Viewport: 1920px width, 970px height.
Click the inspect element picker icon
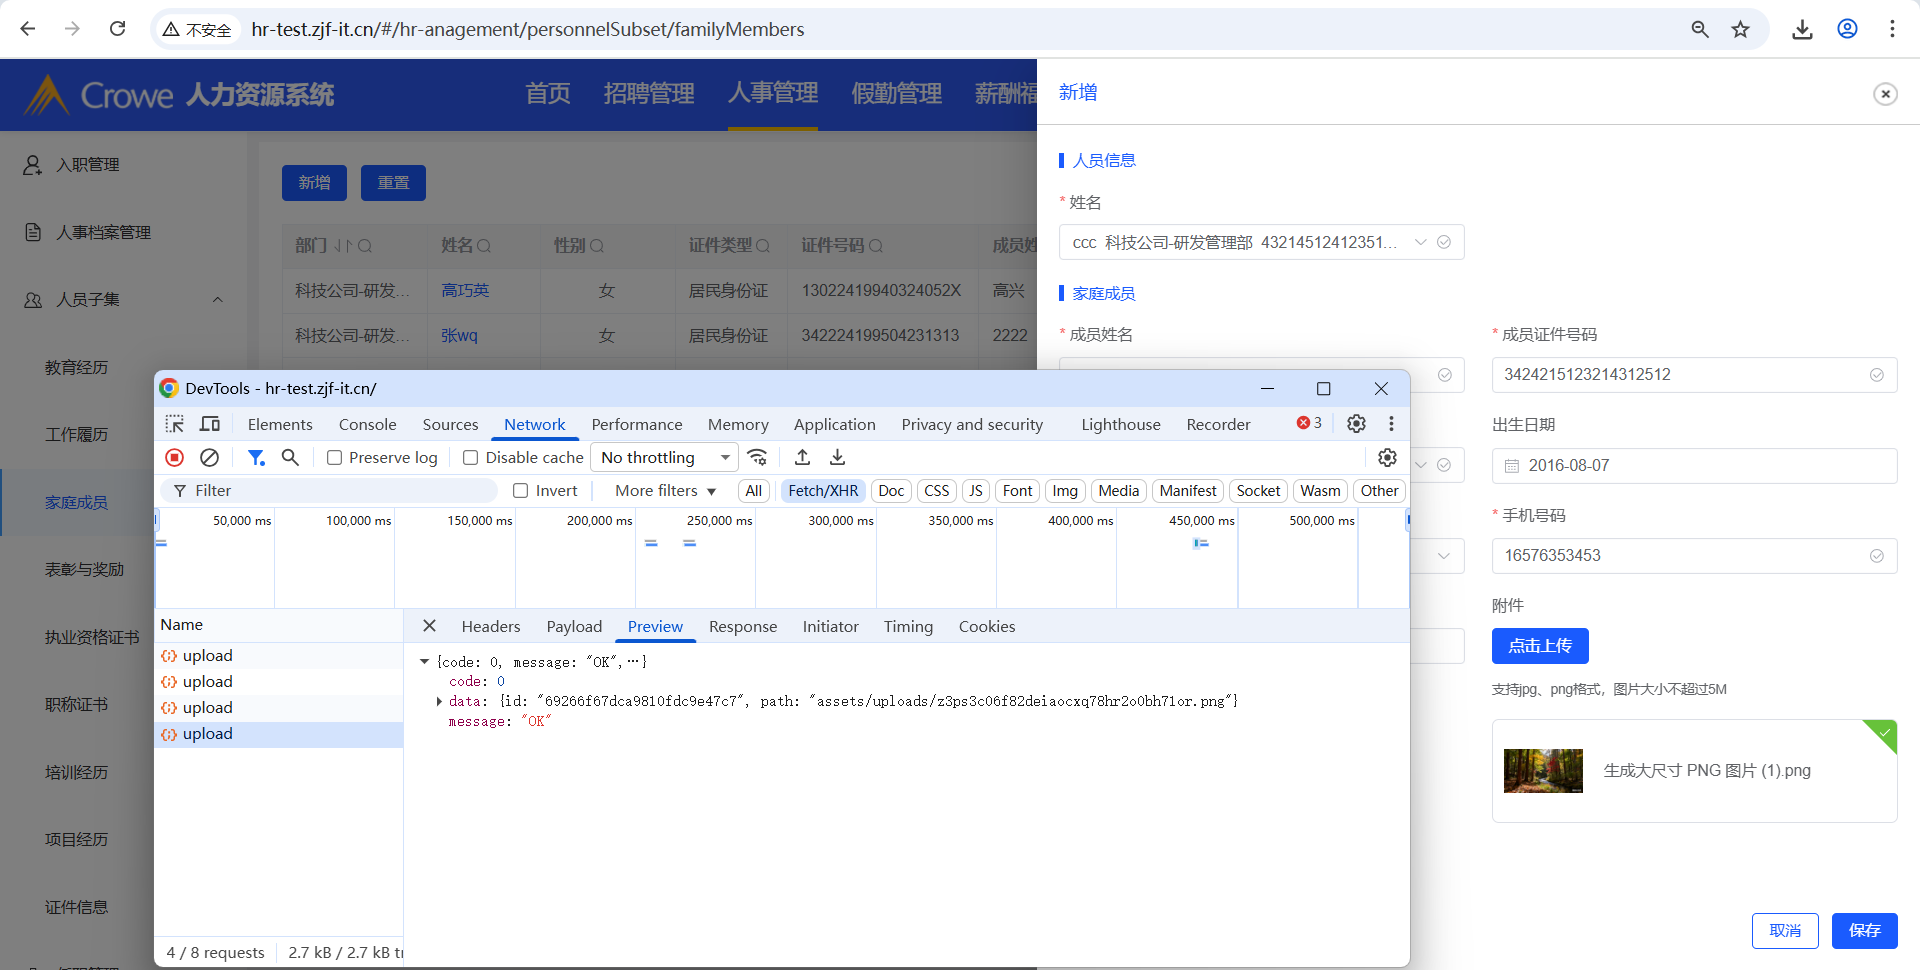[x=175, y=424]
